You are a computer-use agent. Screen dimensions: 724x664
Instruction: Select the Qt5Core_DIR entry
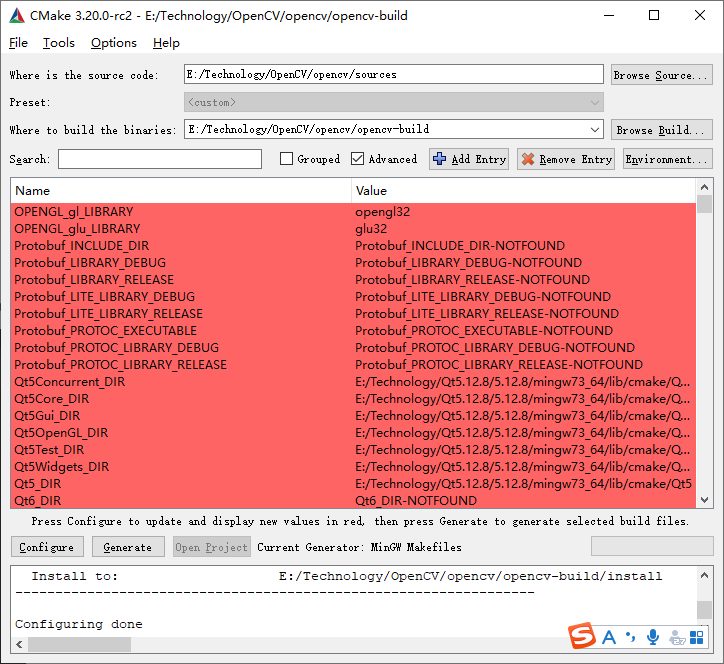(52, 399)
